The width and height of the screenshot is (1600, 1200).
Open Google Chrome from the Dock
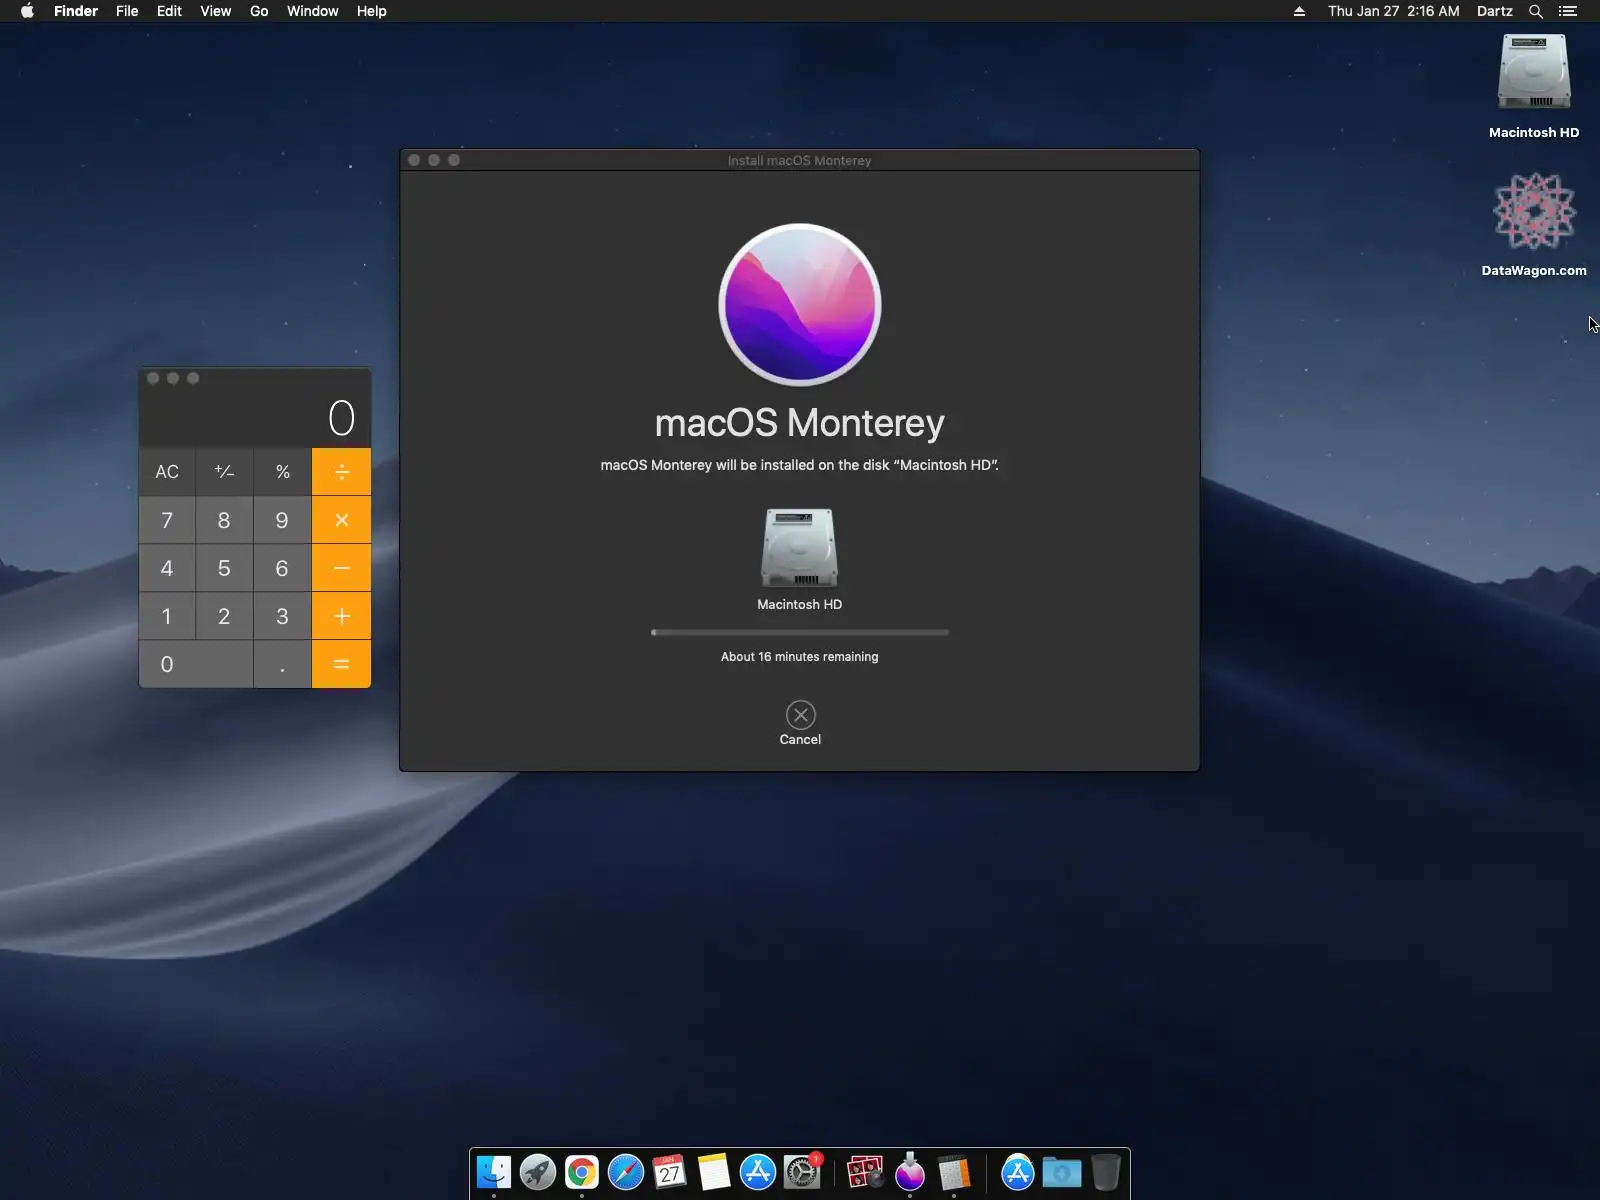(x=582, y=1172)
